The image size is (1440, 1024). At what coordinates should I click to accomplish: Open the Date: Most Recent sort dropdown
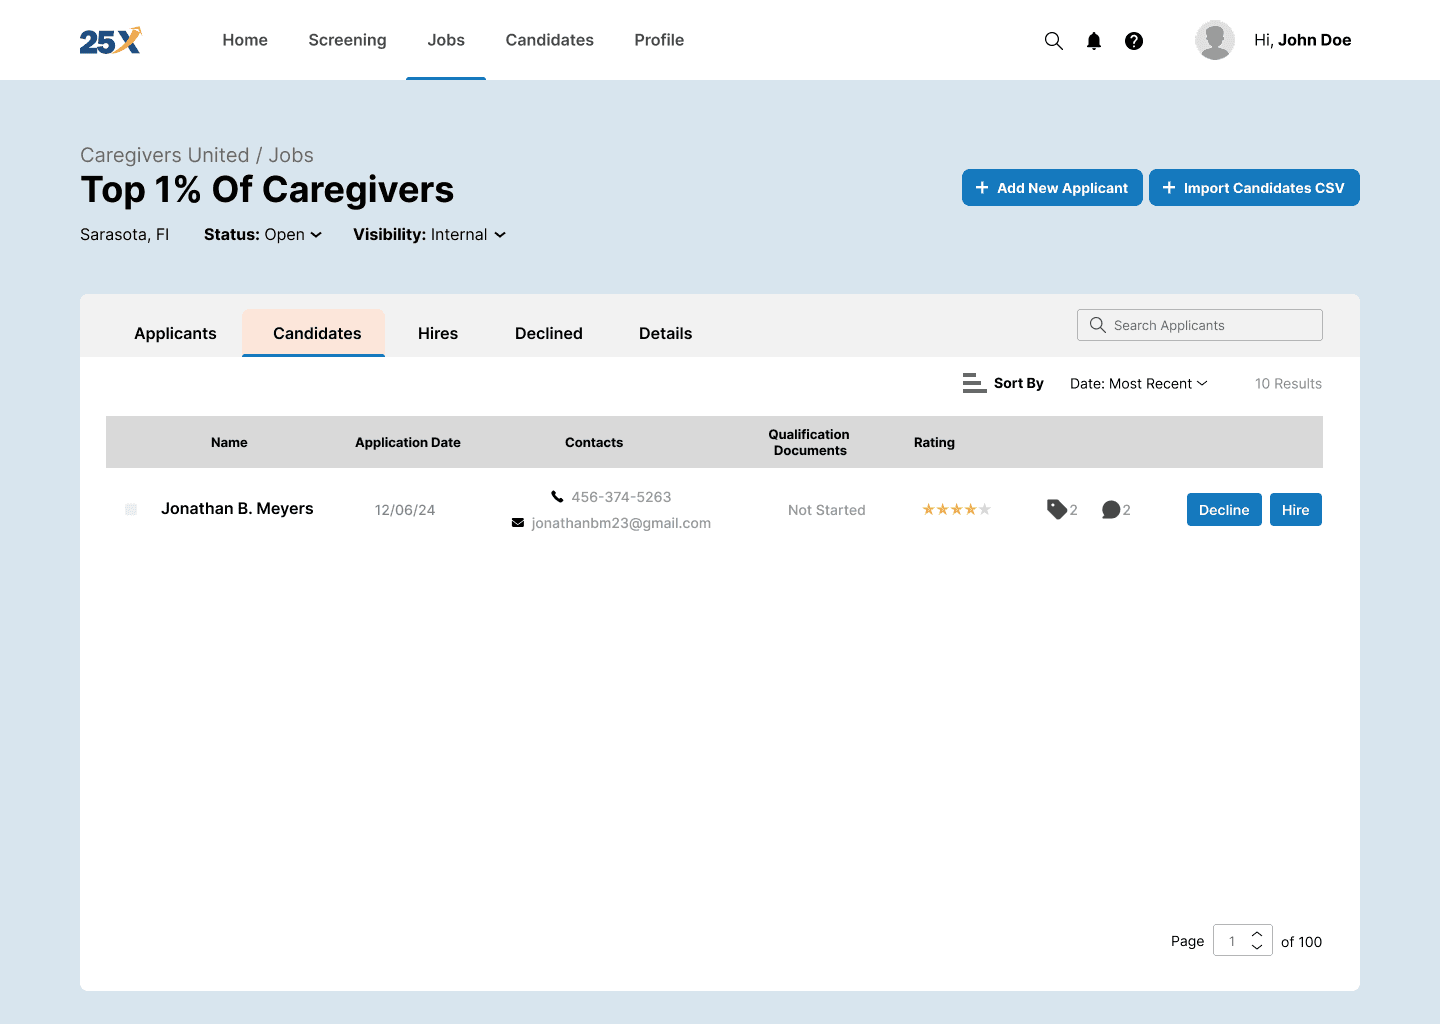point(1138,384)
